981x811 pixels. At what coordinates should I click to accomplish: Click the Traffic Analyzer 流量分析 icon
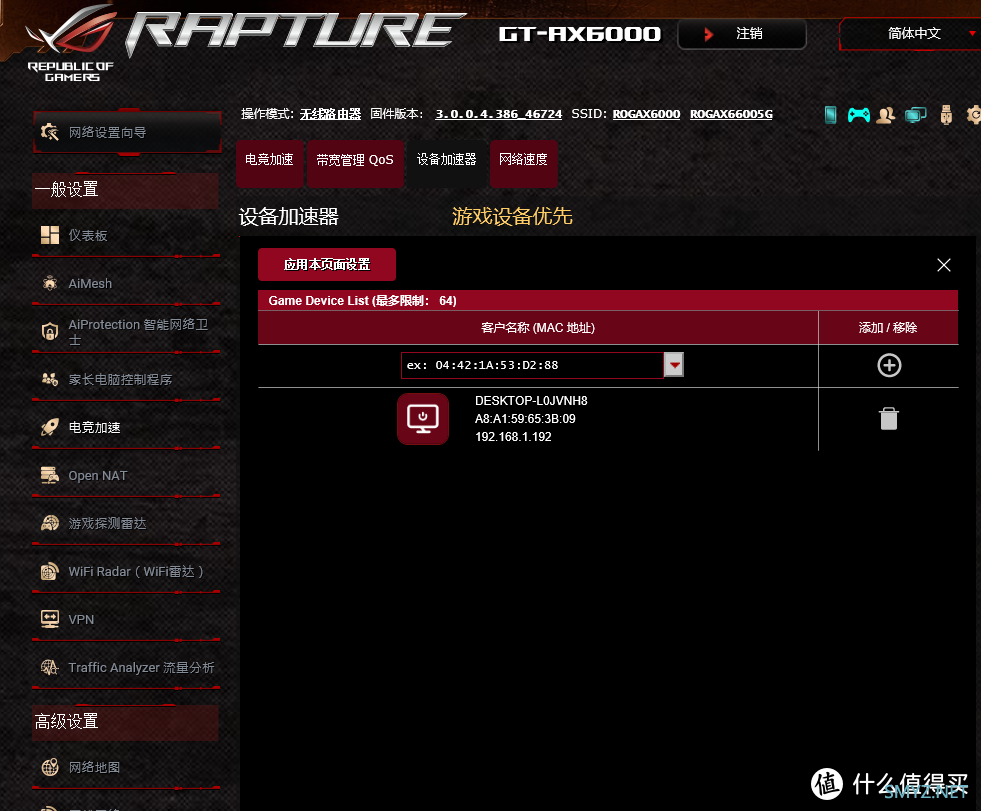[50, 668]
